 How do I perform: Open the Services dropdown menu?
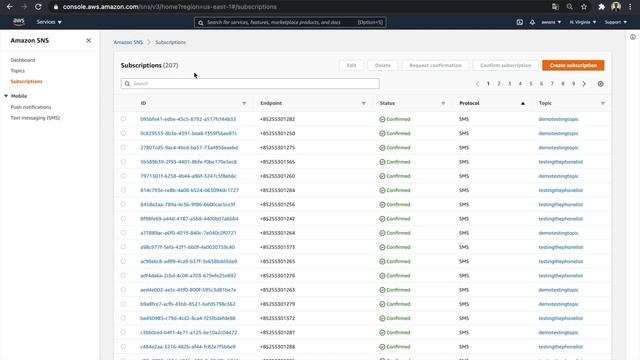(x=49, y=22)
